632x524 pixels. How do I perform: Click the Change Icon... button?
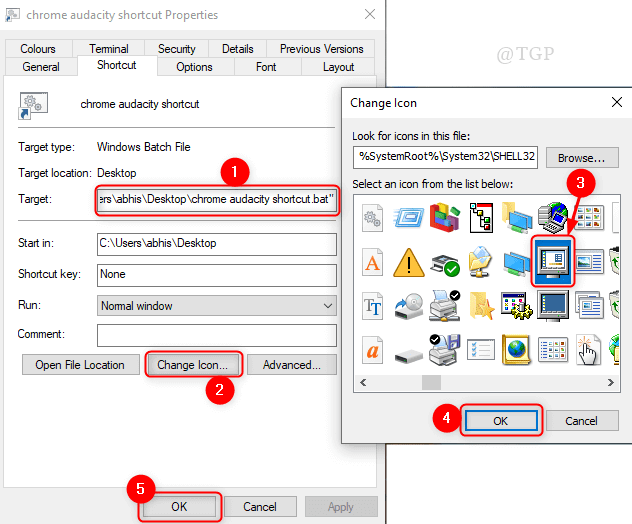pyautogui.click(x=193, y=364)
